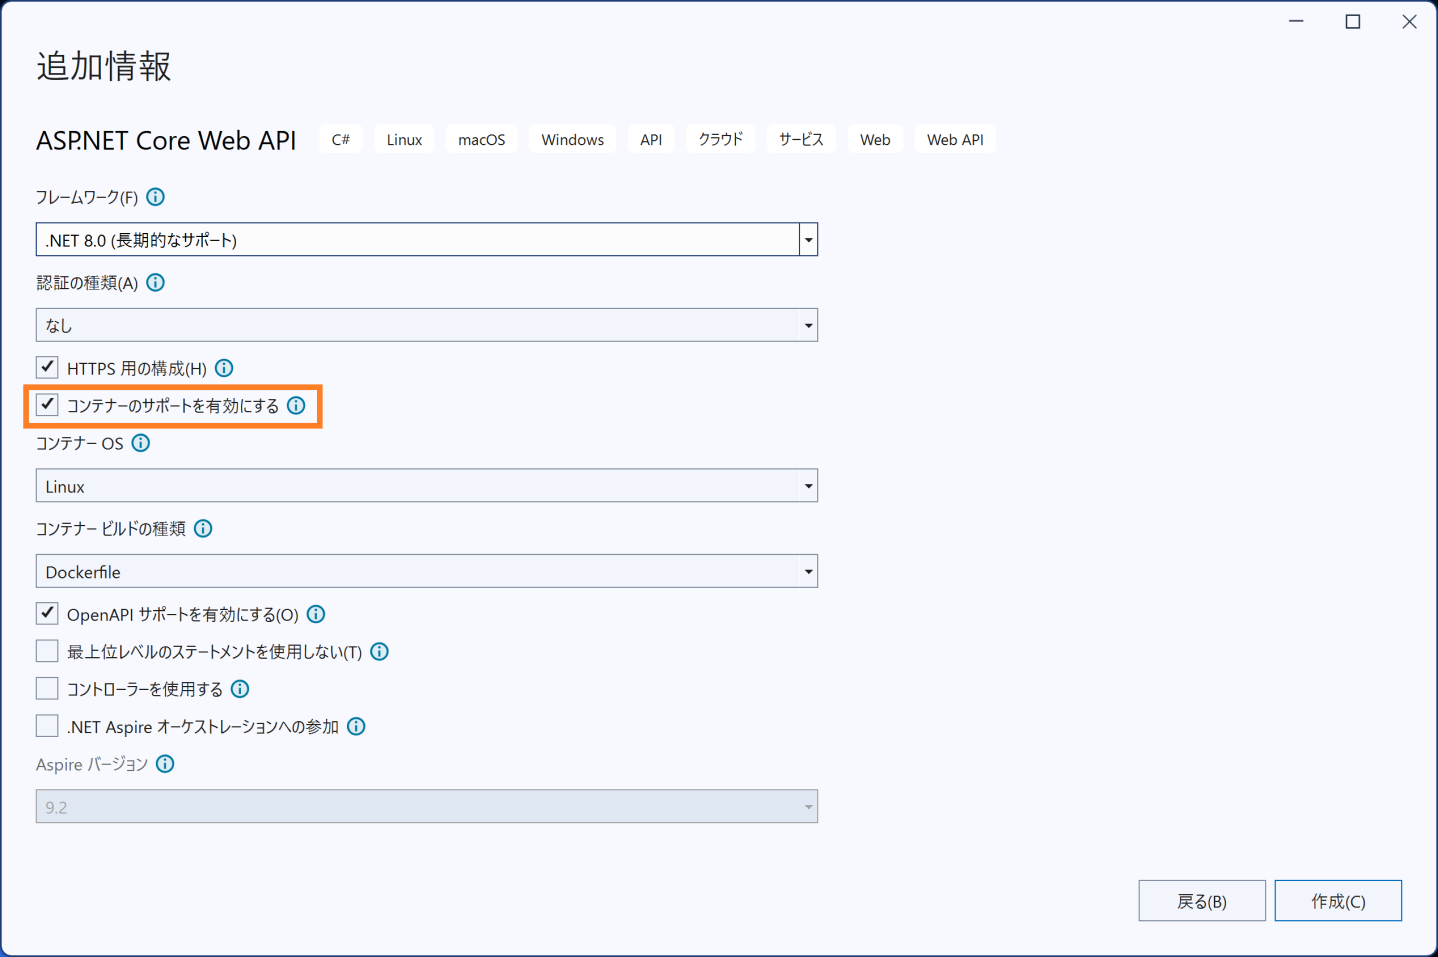Uncheck the HTTPS 用の構成(H) checkbox

tap(47, 367)
